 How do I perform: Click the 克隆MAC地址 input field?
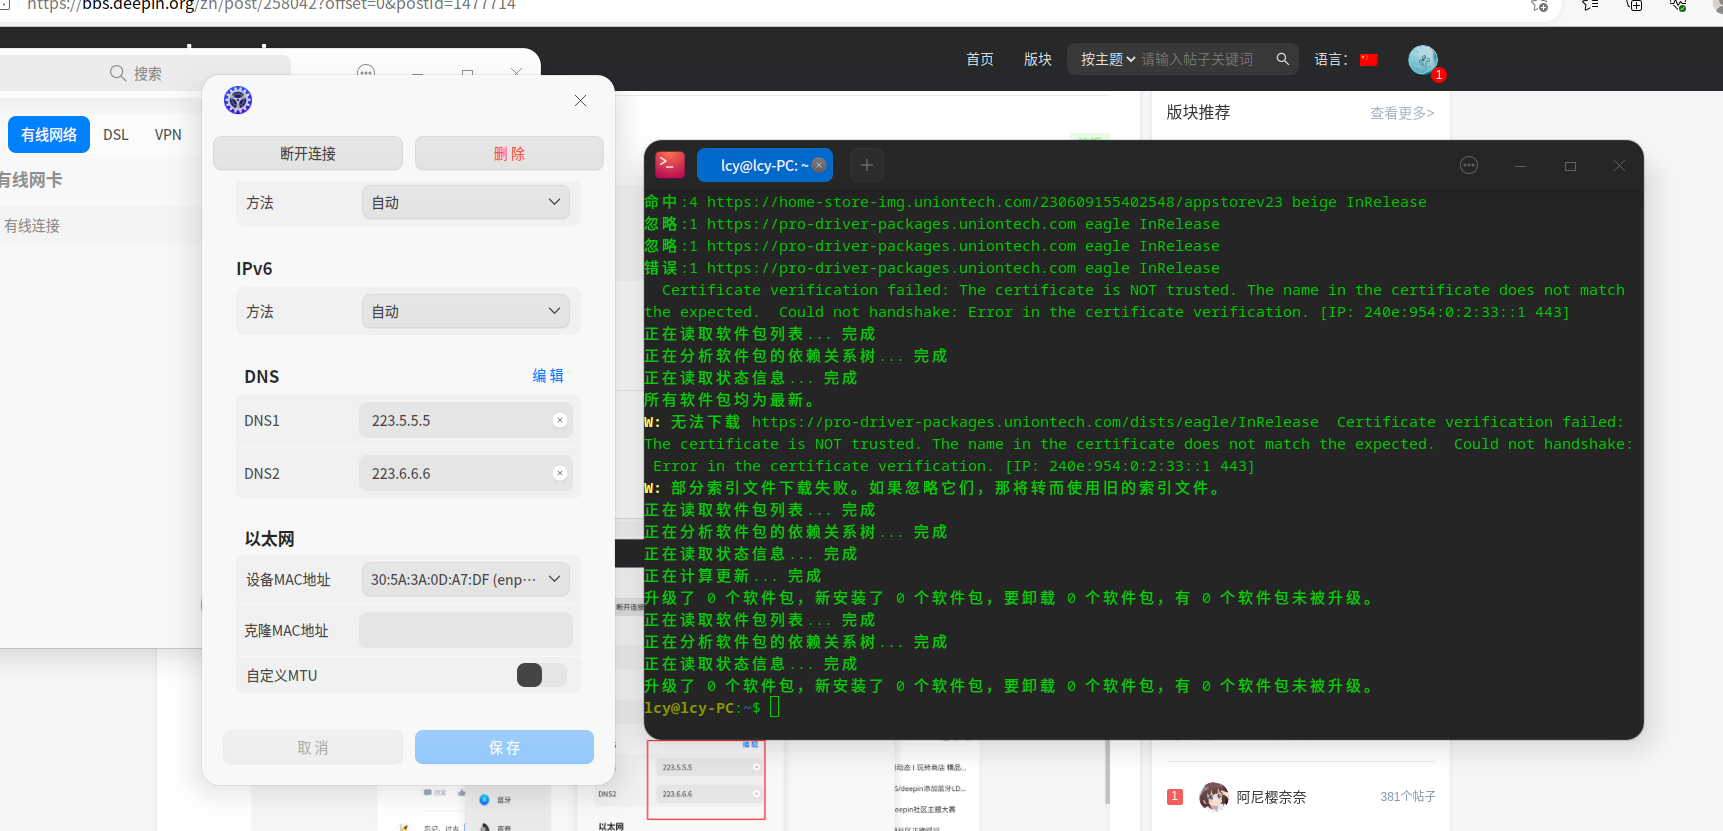pos(465,630)
